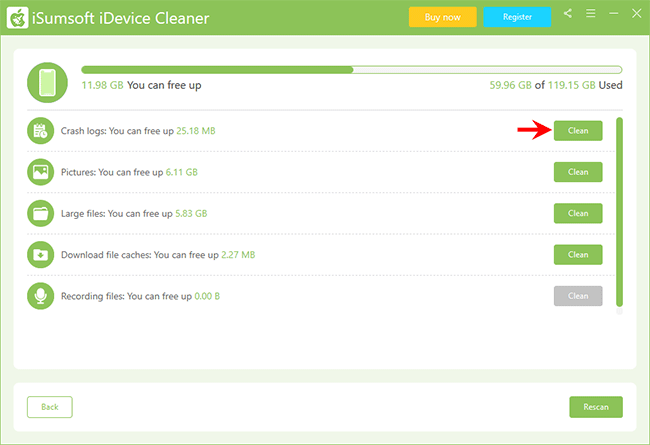Clean the Pictures category

click(578, 172)
